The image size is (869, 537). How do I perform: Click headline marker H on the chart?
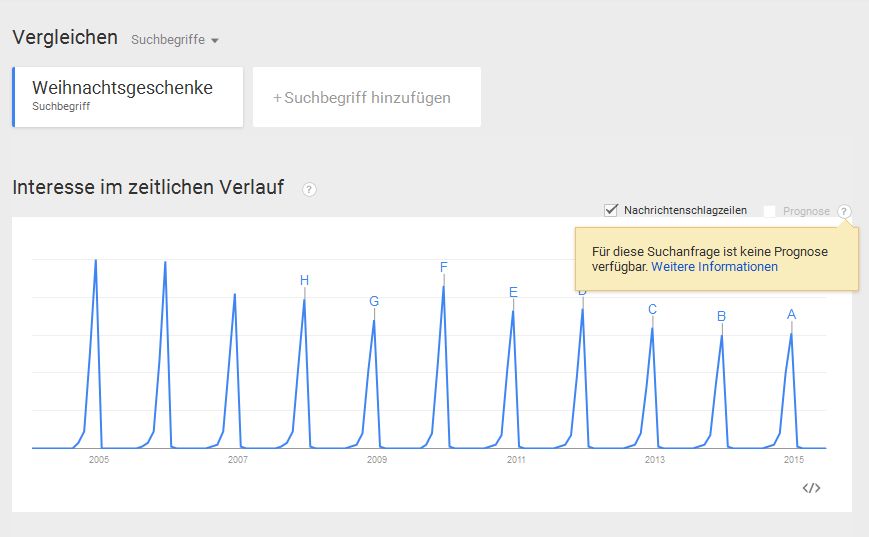[304, 280]
